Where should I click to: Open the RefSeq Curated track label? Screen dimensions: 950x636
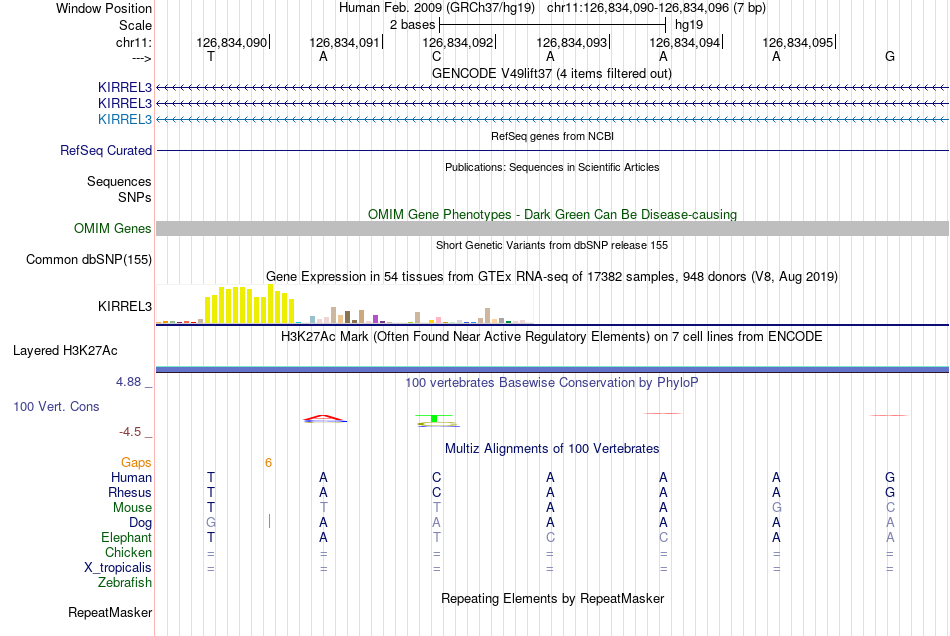pos(106,150)
